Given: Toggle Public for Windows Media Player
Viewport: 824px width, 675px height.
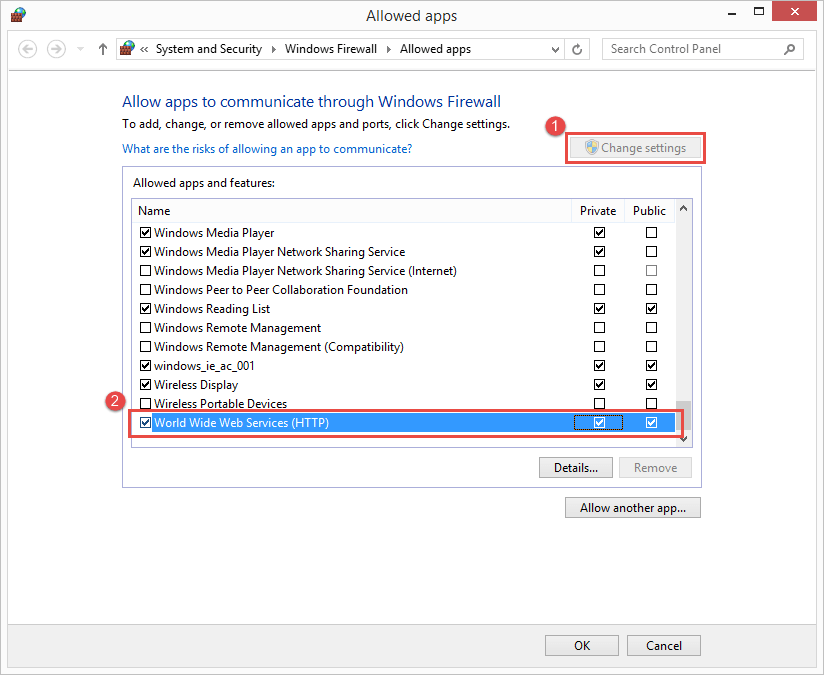Looking at the screenshot, I should coord(651,232).
